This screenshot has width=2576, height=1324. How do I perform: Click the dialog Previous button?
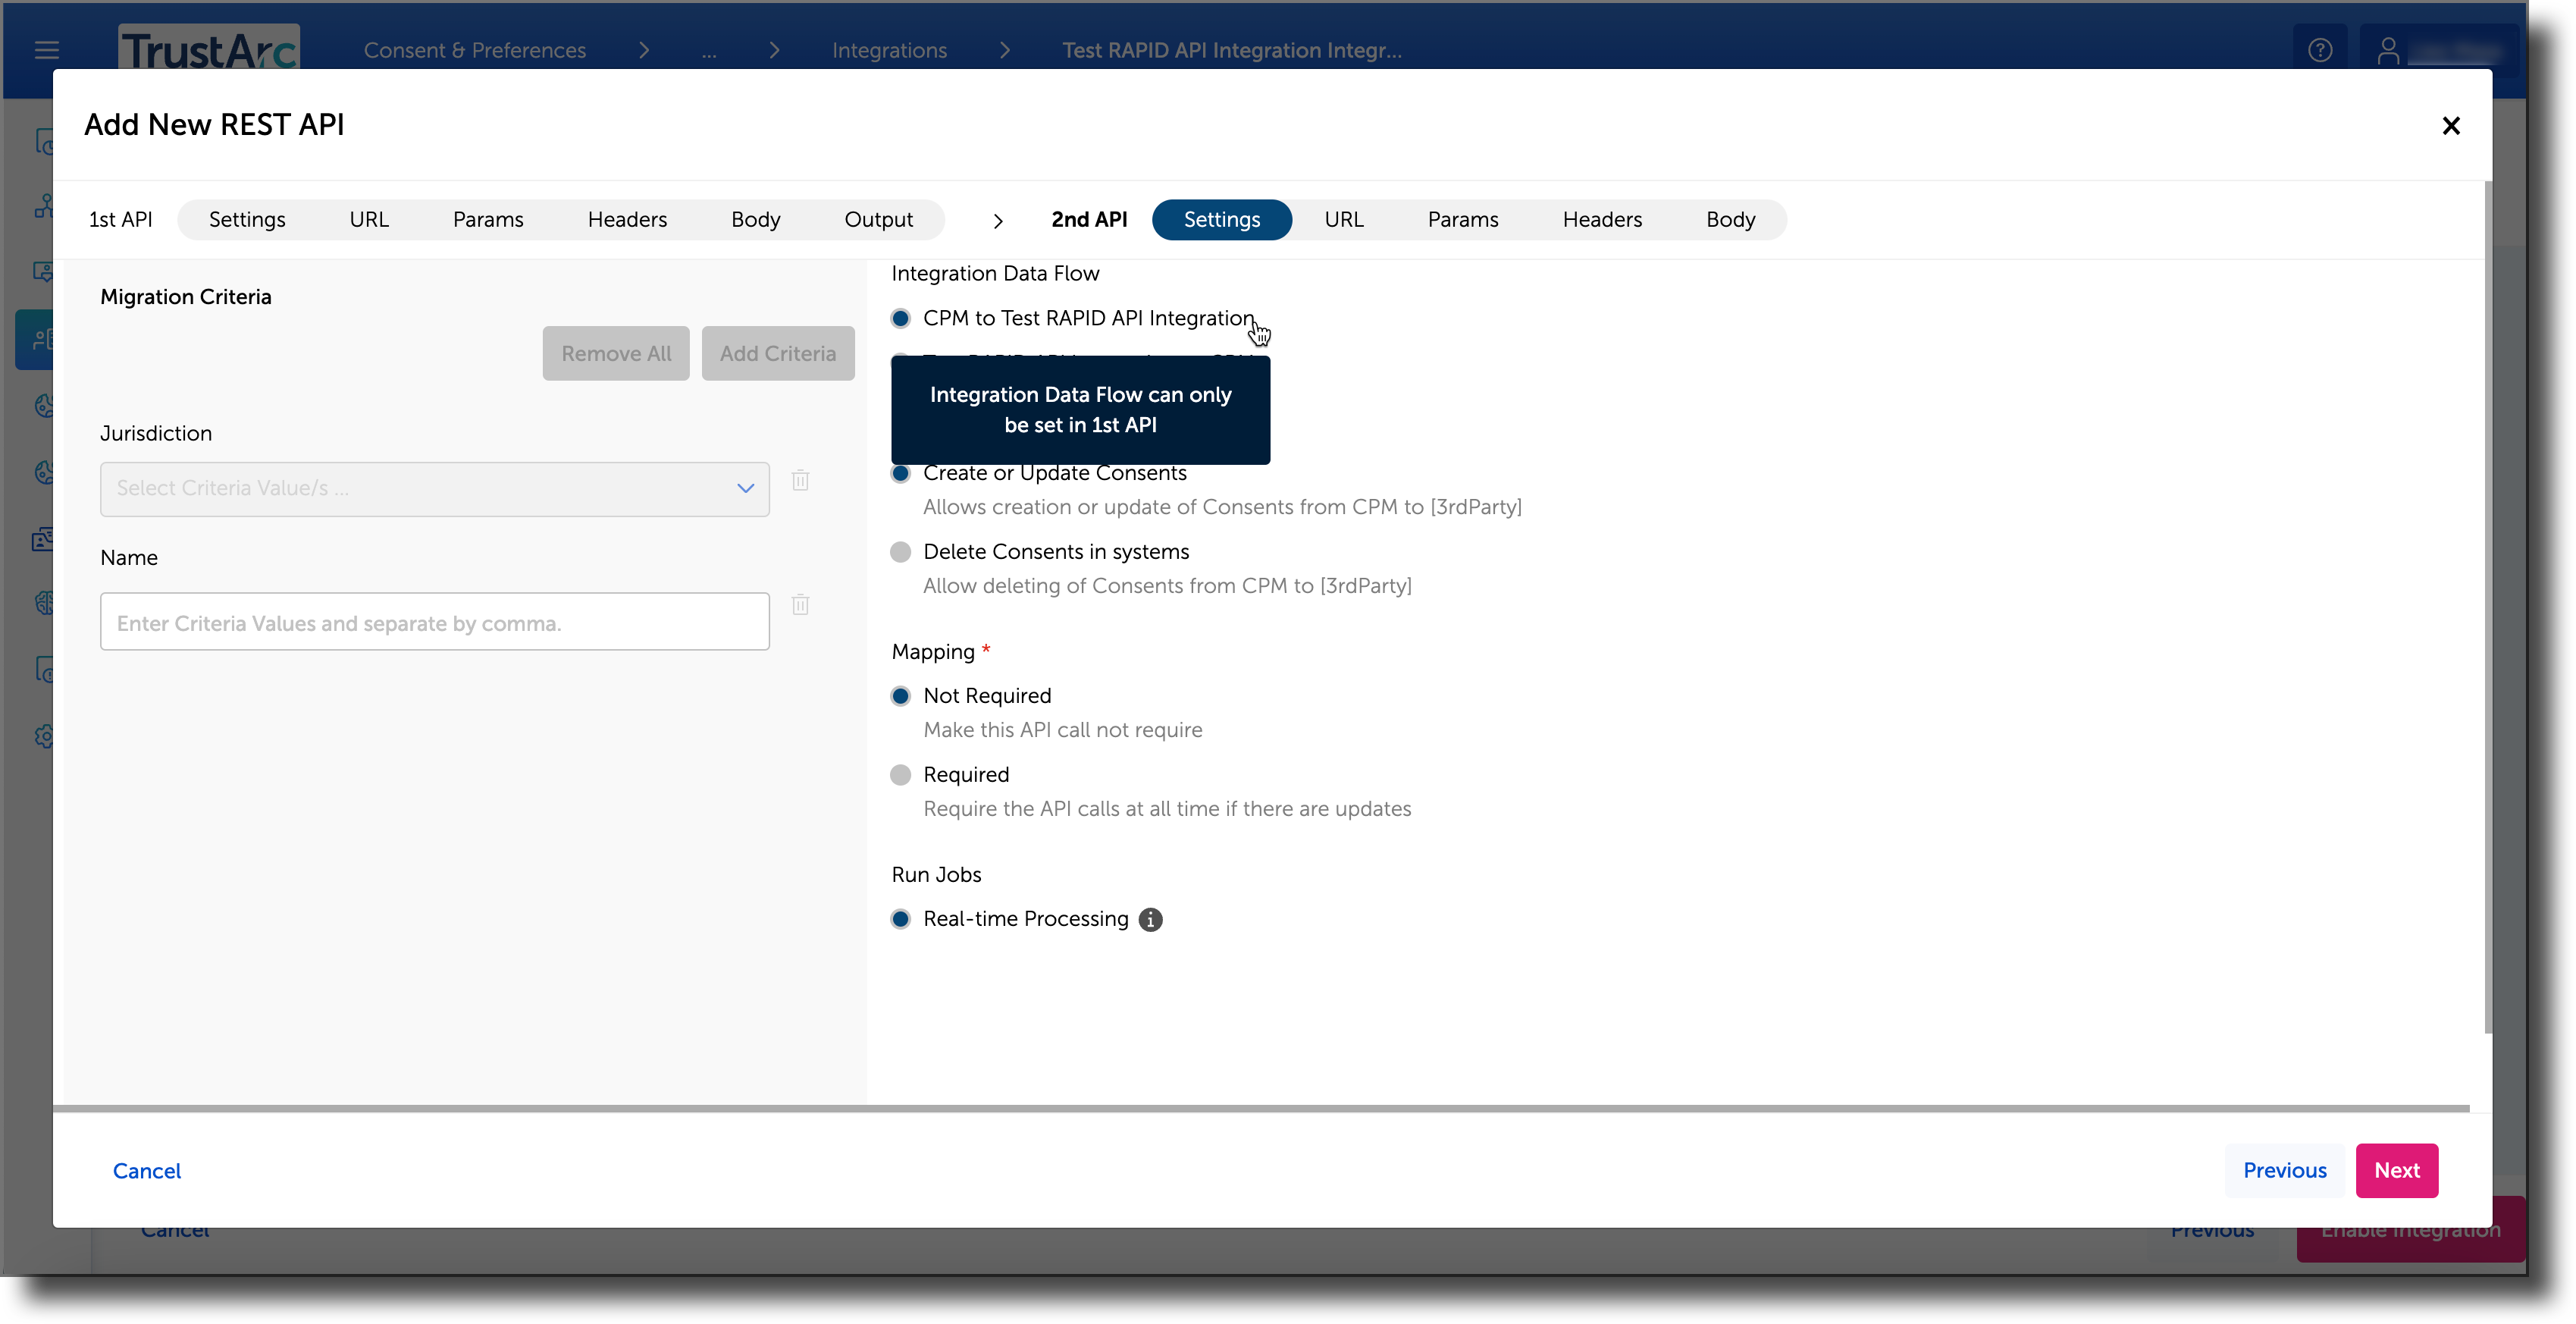click(x=2284, y=1170)
